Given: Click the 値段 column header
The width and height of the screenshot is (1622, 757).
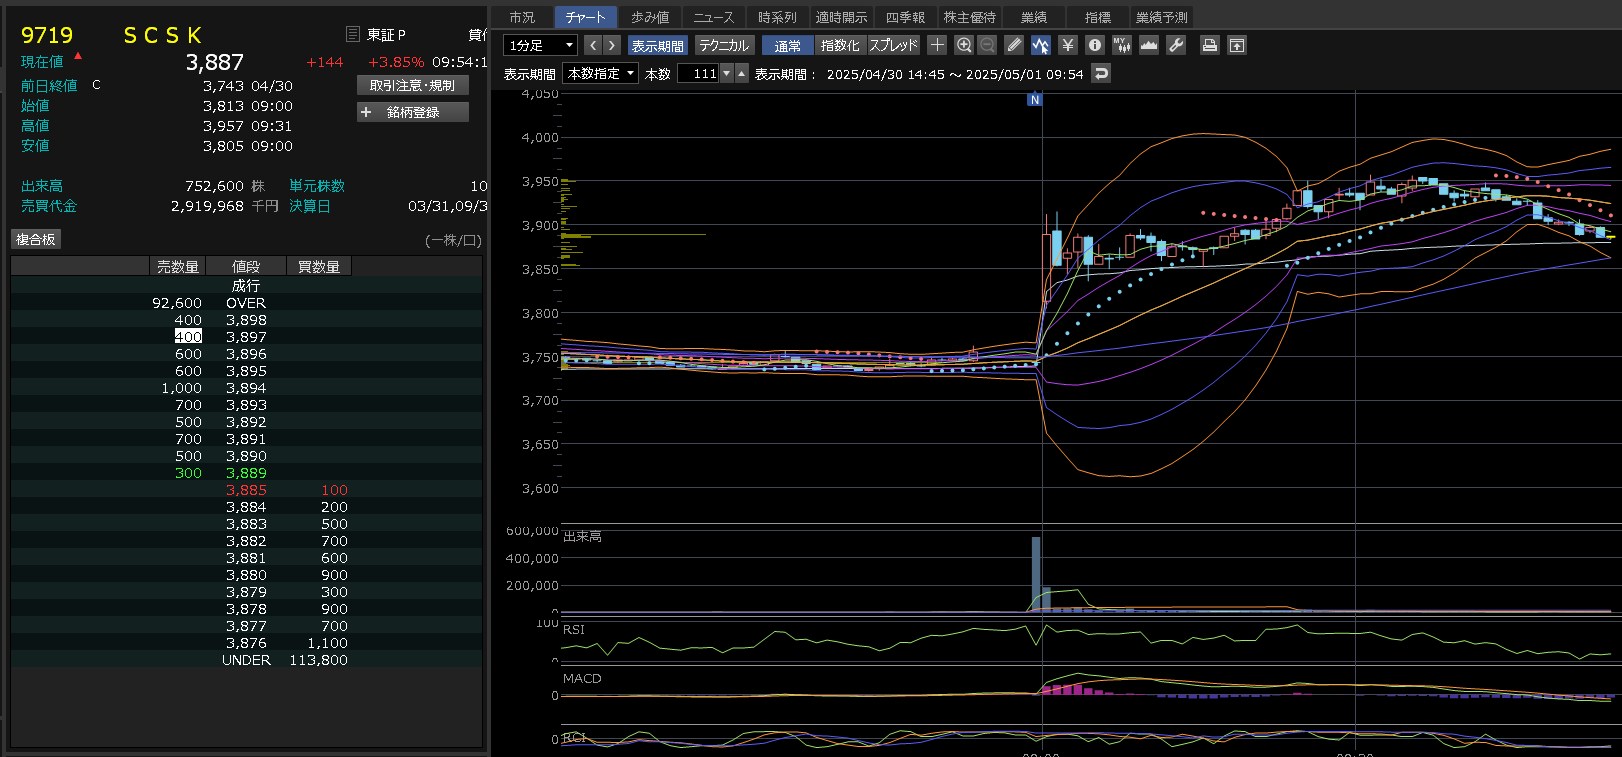Looking at the screenshot, I should tap(246, 267).
